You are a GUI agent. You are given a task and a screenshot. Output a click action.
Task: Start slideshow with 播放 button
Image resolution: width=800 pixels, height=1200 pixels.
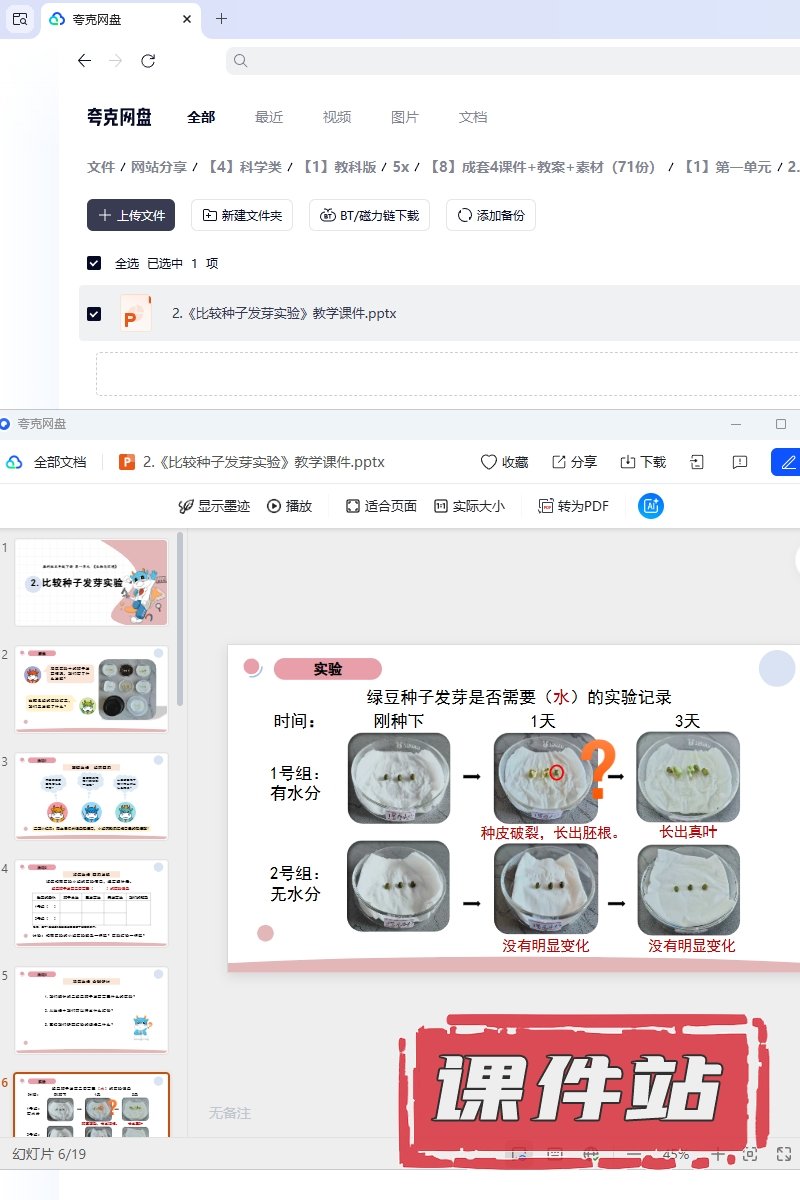point(289,506)
